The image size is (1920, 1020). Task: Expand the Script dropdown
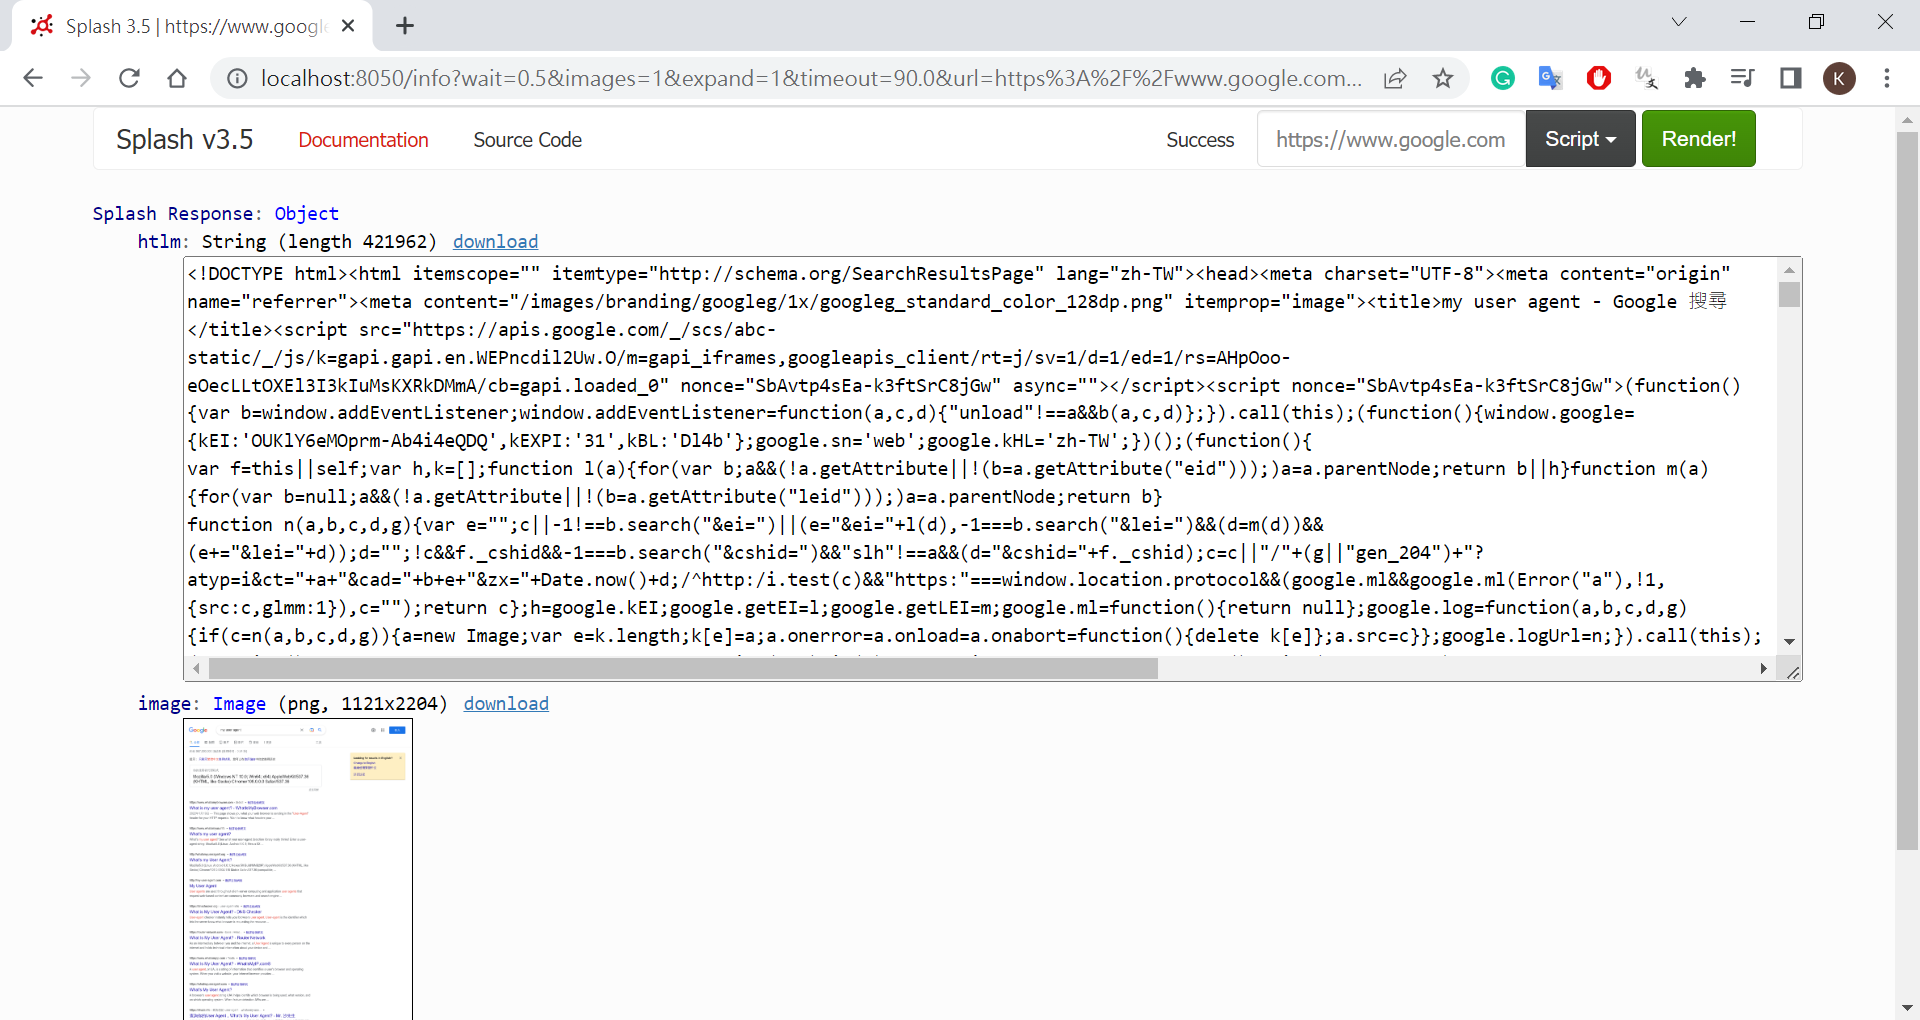(1580, 139)
